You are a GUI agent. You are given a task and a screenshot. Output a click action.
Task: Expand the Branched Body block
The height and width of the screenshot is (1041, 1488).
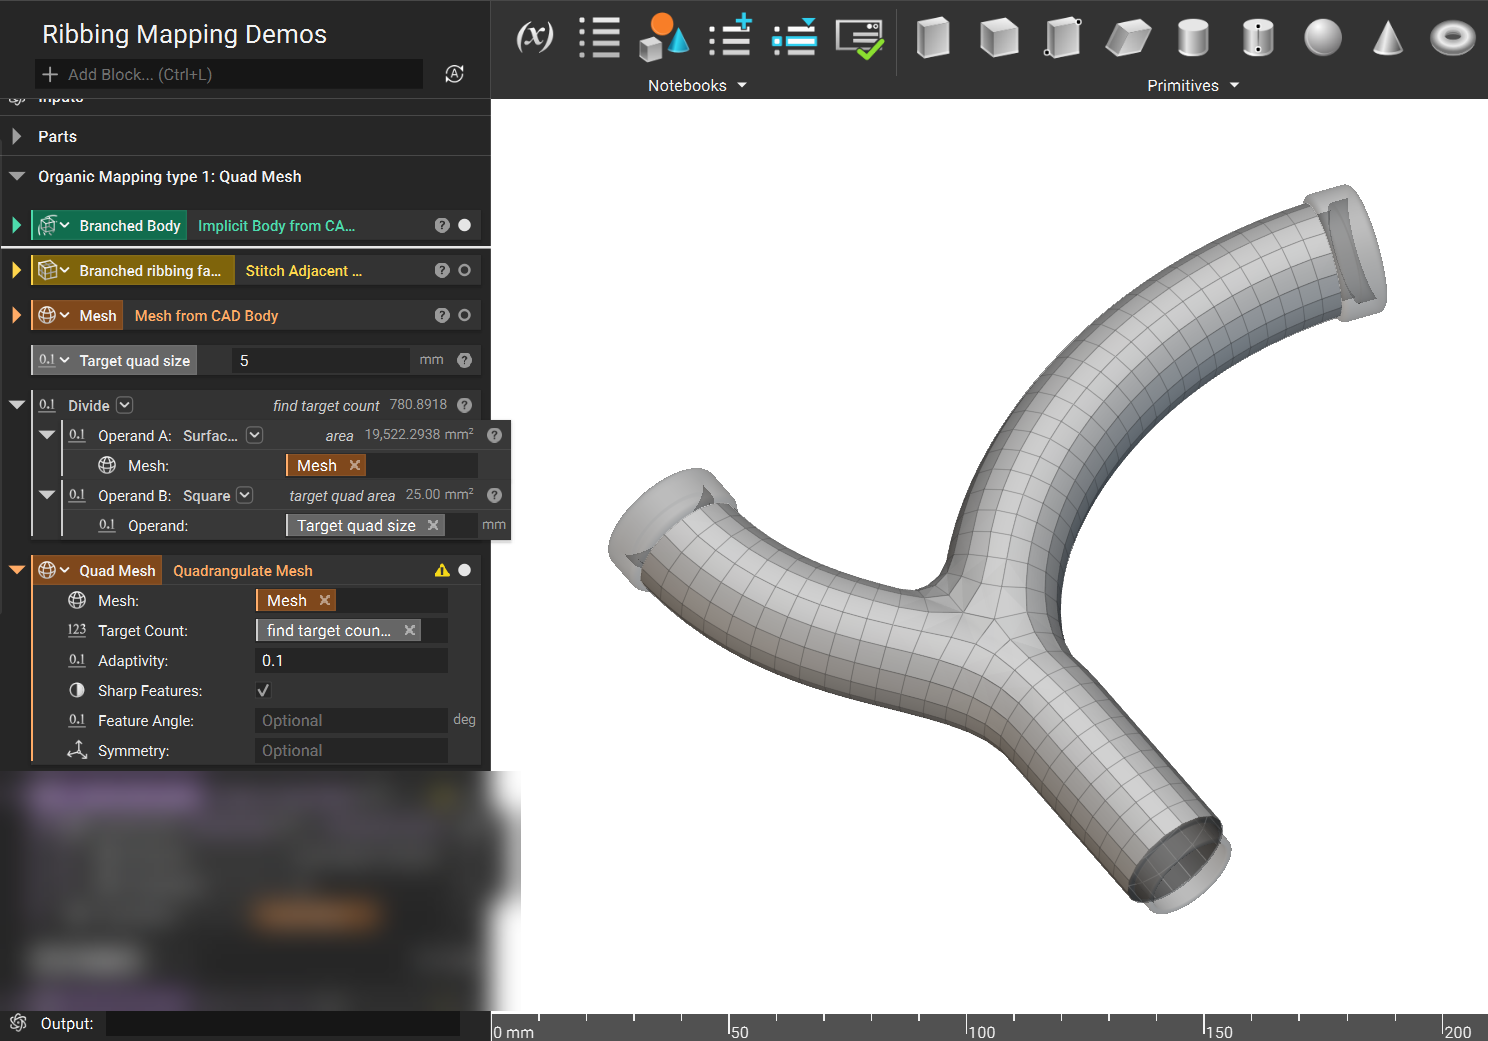(16, 225)
